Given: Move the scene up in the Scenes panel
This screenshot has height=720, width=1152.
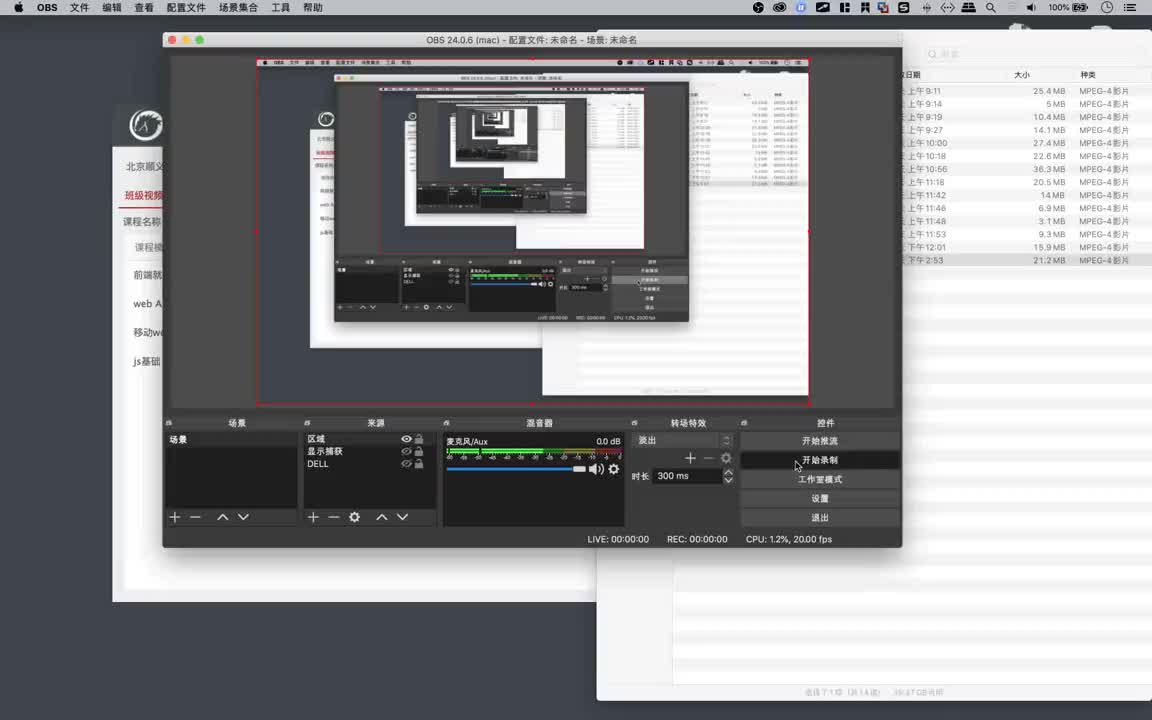Looking at the screenshot, I should 223,517.
